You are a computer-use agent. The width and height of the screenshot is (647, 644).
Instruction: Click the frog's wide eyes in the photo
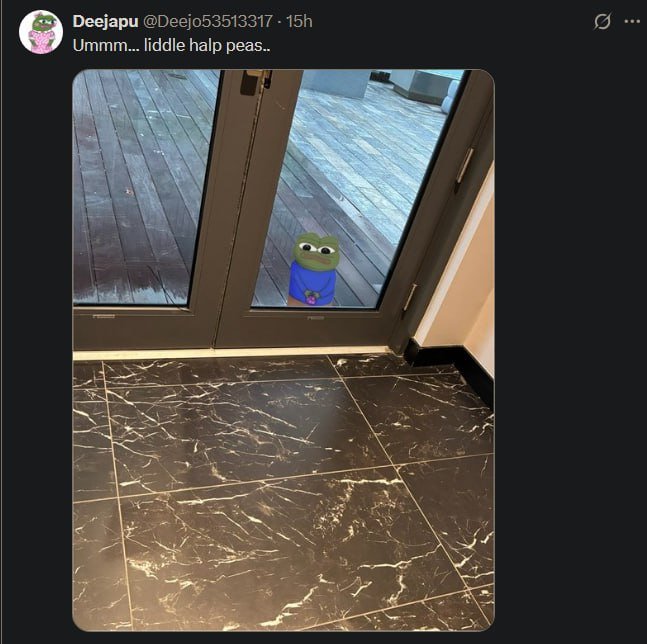point(317,248)
